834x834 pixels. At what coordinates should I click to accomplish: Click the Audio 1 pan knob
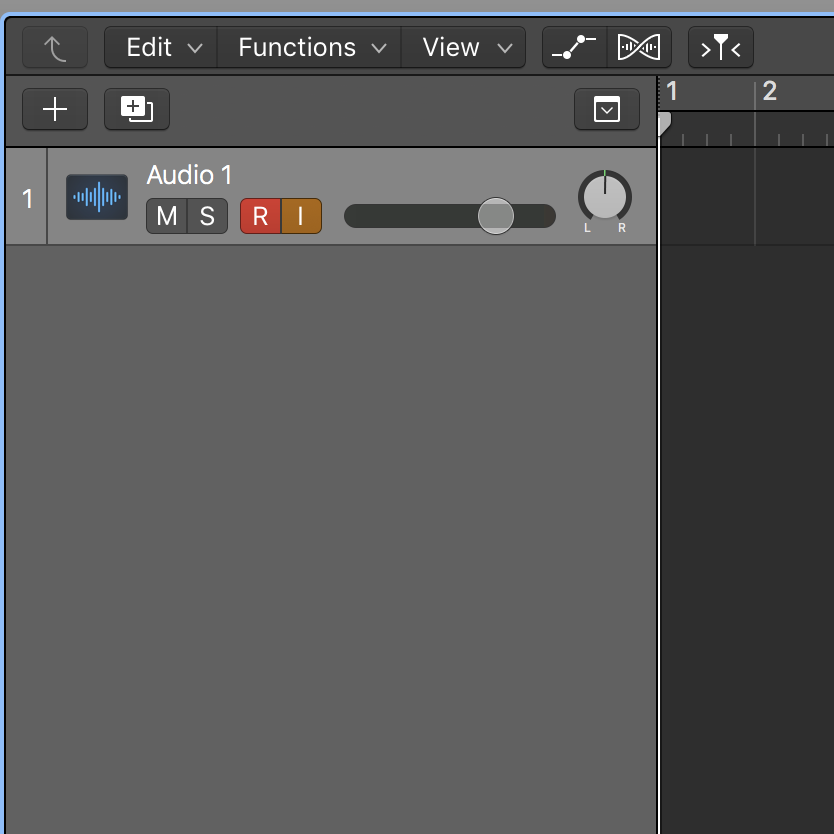point(605,196)
